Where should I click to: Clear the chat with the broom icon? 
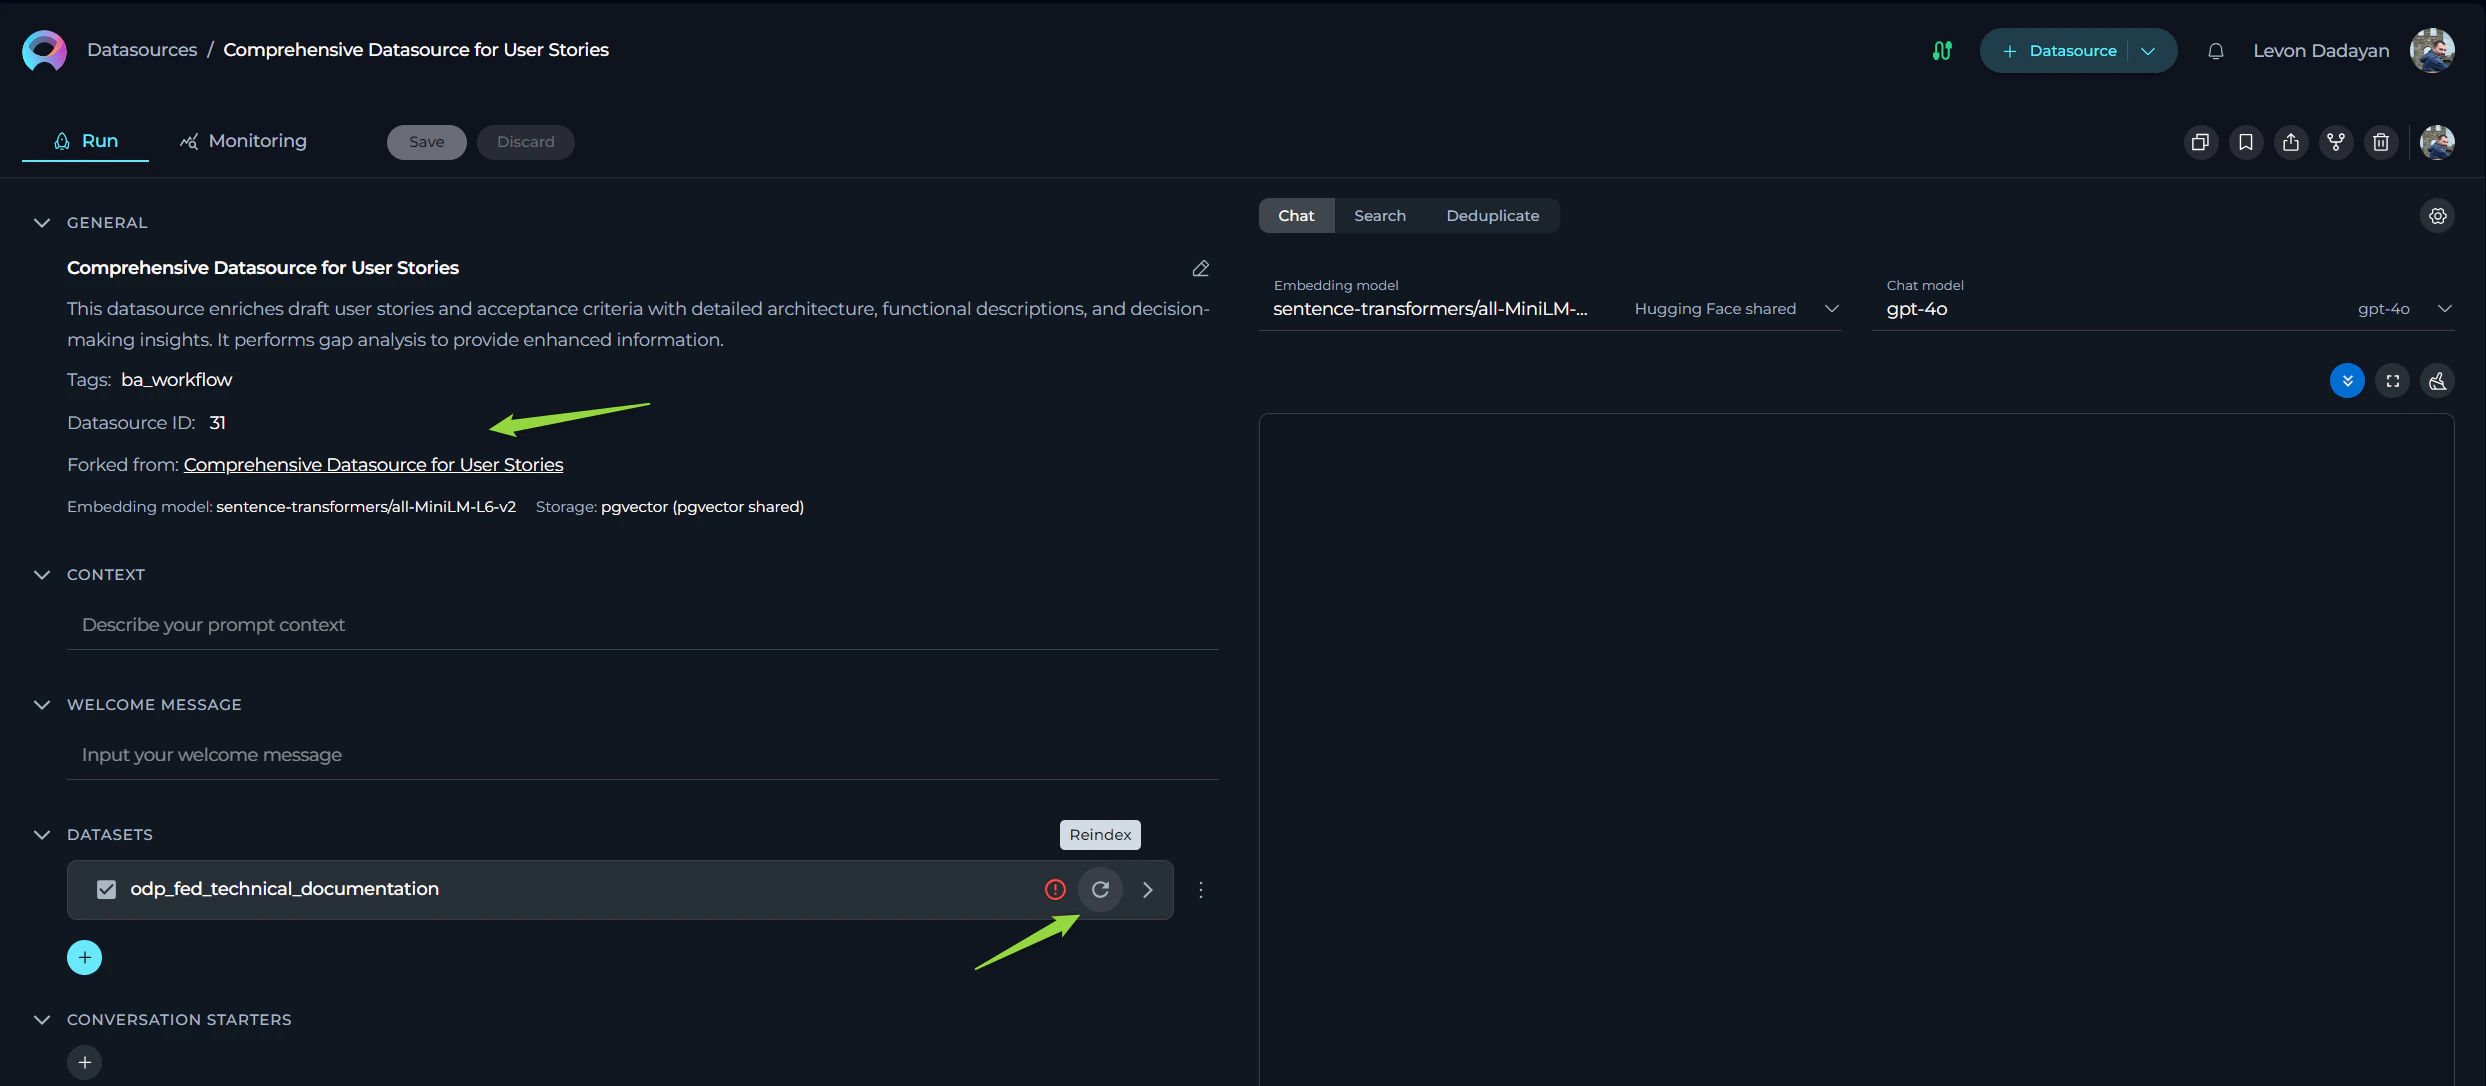(2438, 380)
